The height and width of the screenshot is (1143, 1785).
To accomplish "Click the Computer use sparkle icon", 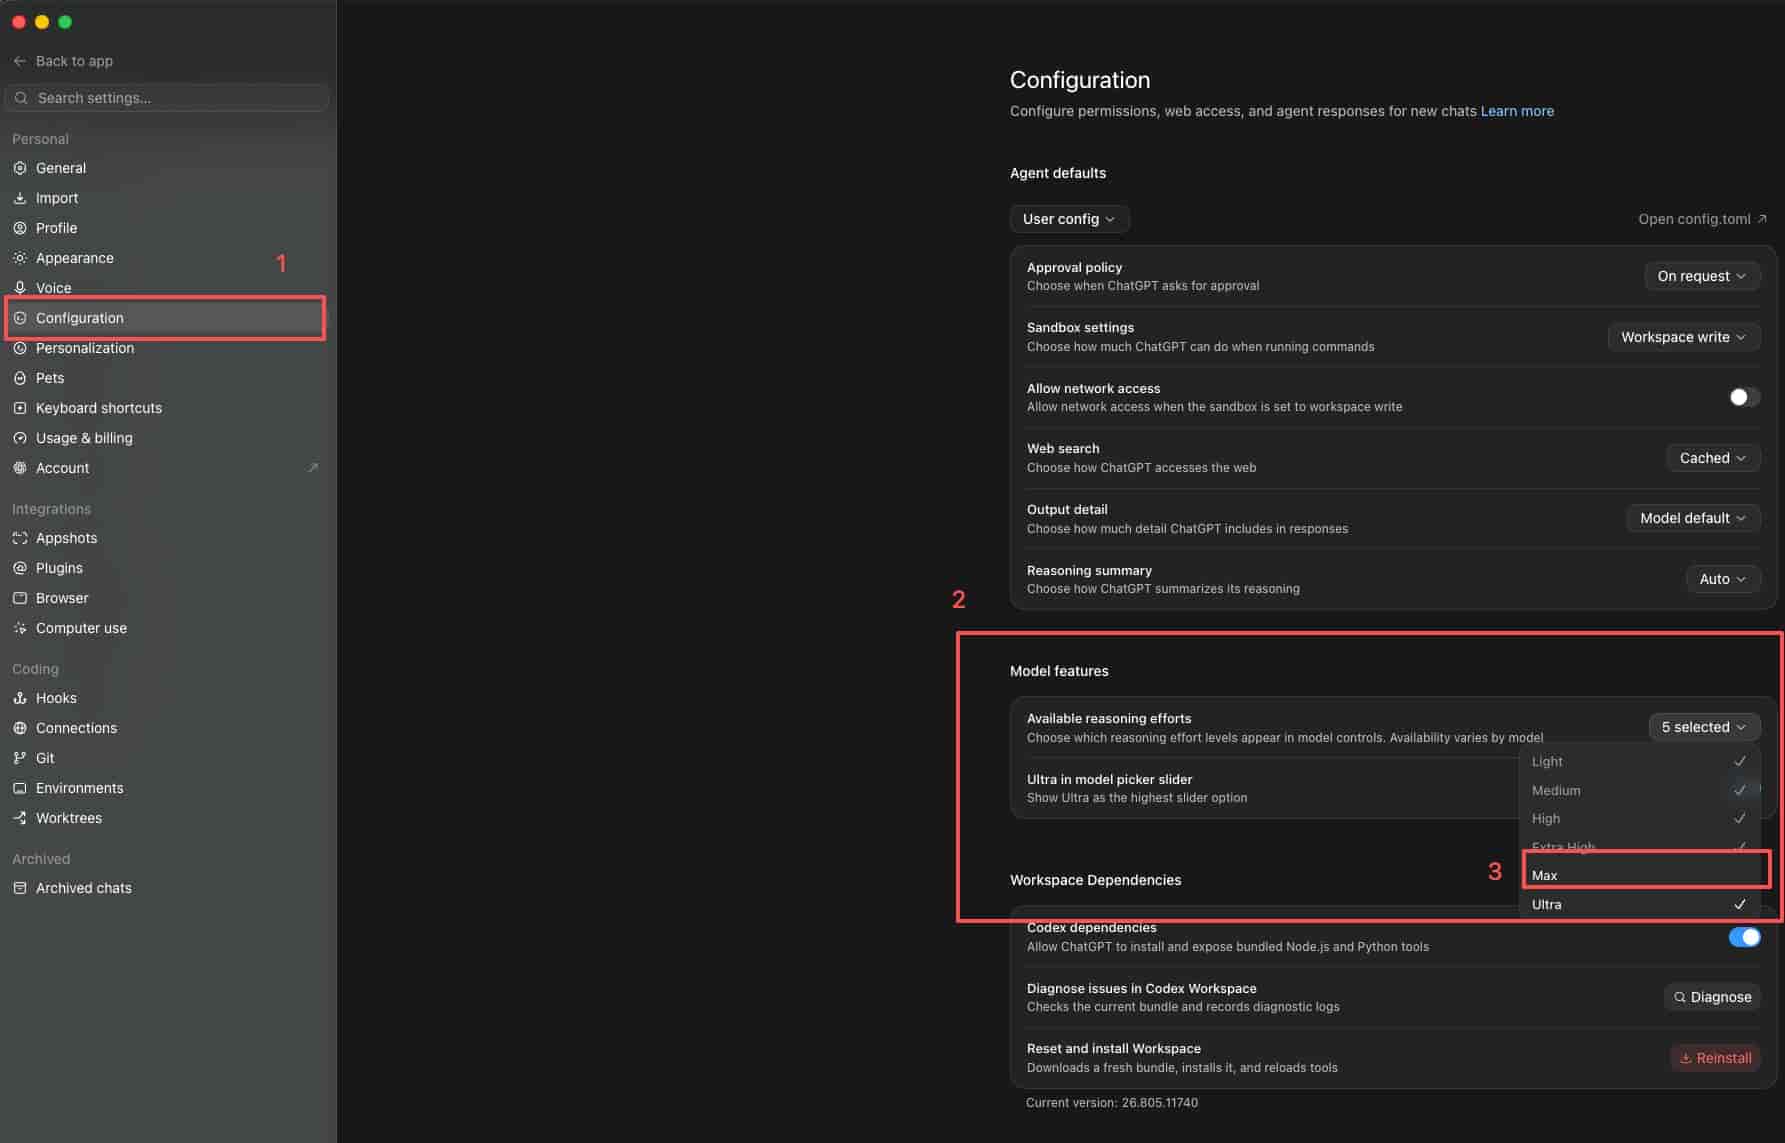I will point(20,628).
